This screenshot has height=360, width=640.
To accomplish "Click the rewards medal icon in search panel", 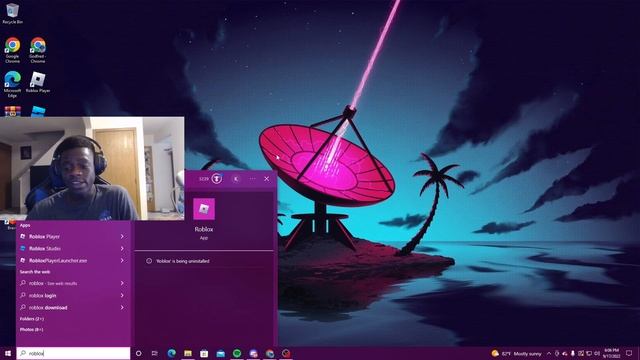I will 217,179.
